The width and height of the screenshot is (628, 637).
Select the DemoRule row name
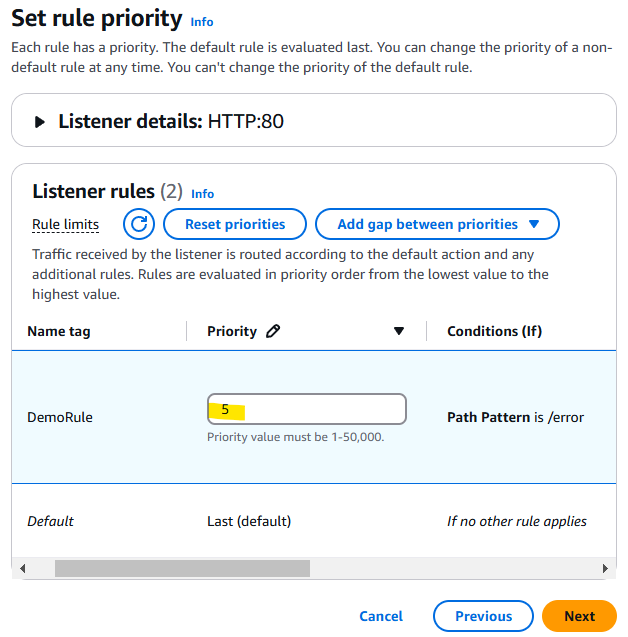coord(60,417)
